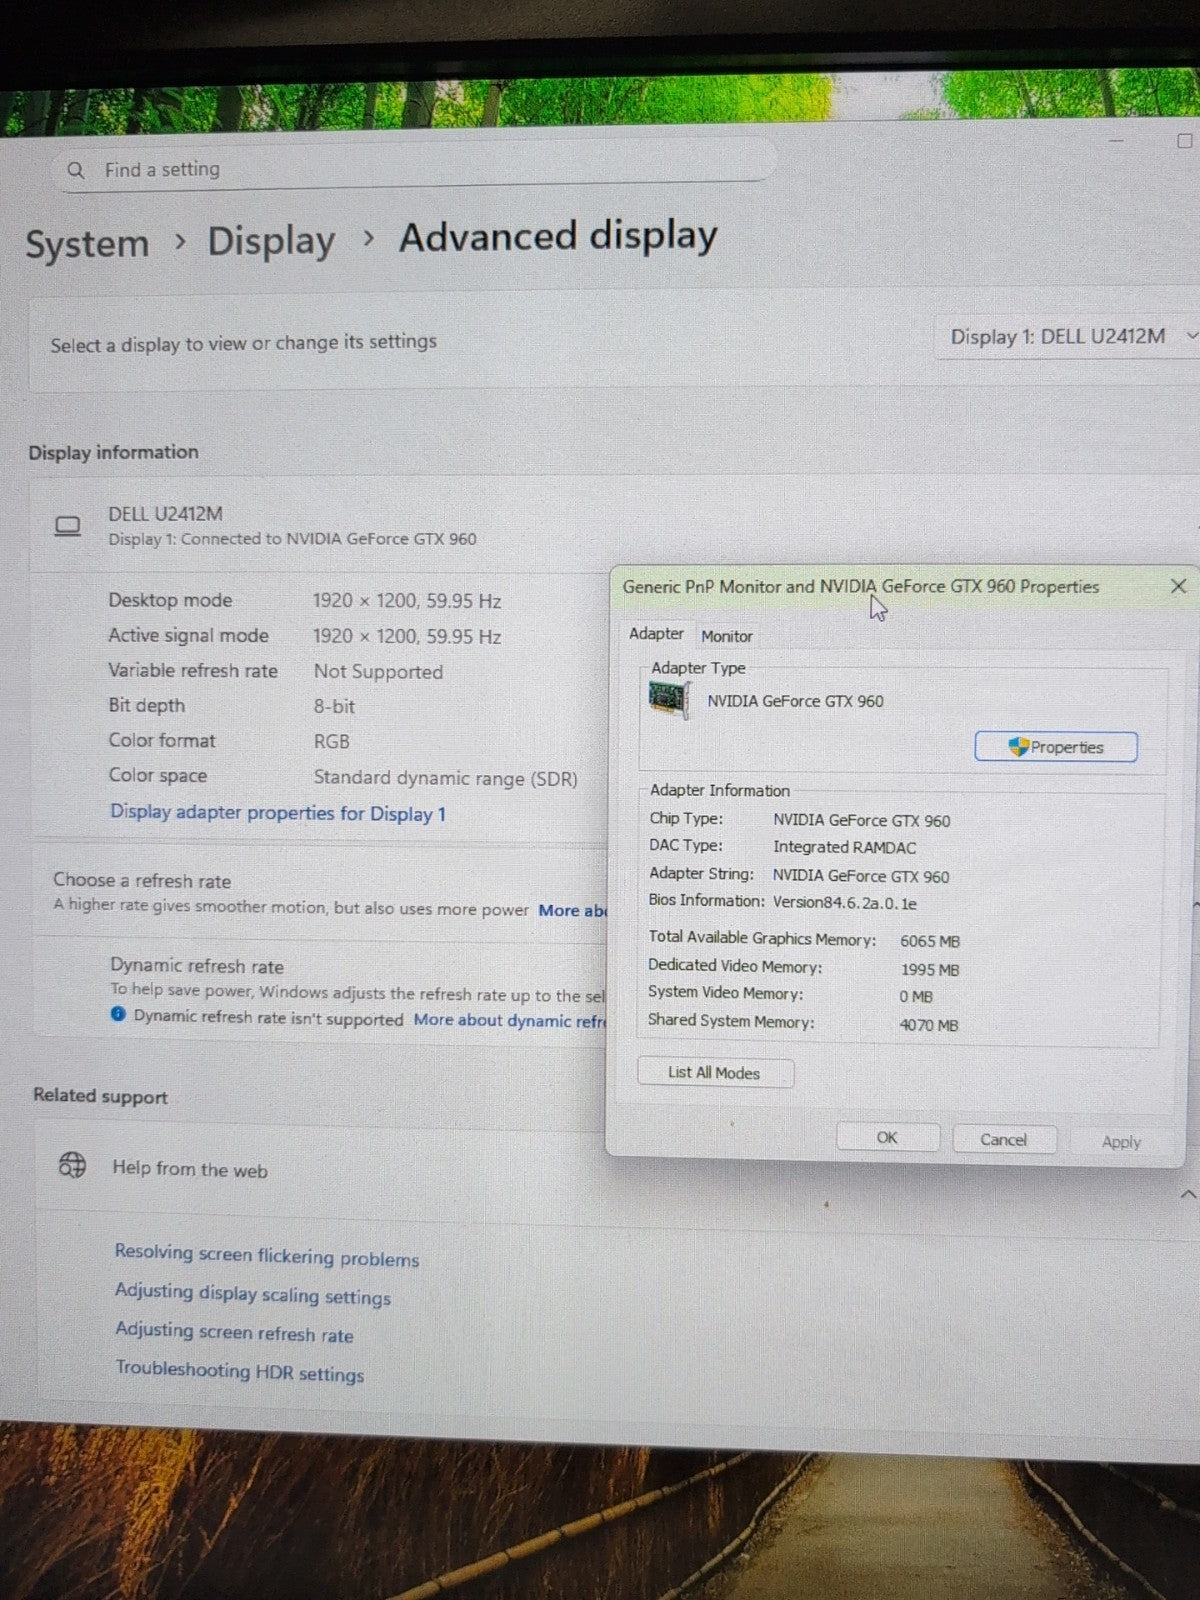The height and width of the screenshot is (1600, 1200).
Task: Open Adjusting display scaling settings
Action: pos(253,1294)
